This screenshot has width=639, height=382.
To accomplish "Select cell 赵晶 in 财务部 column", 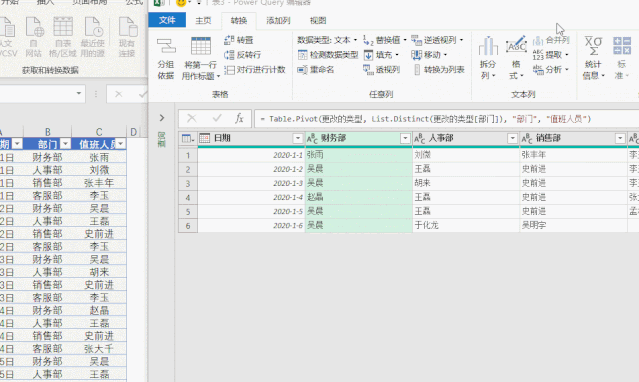I will click(359, 197).
